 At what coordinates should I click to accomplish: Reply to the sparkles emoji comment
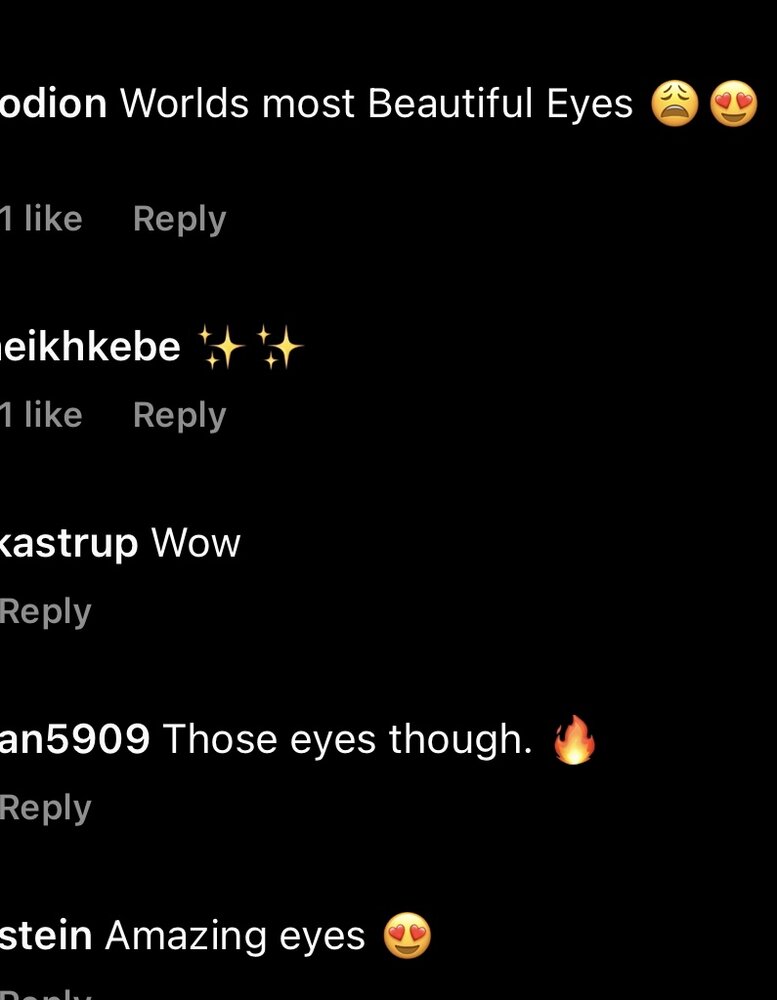[179, 415]
